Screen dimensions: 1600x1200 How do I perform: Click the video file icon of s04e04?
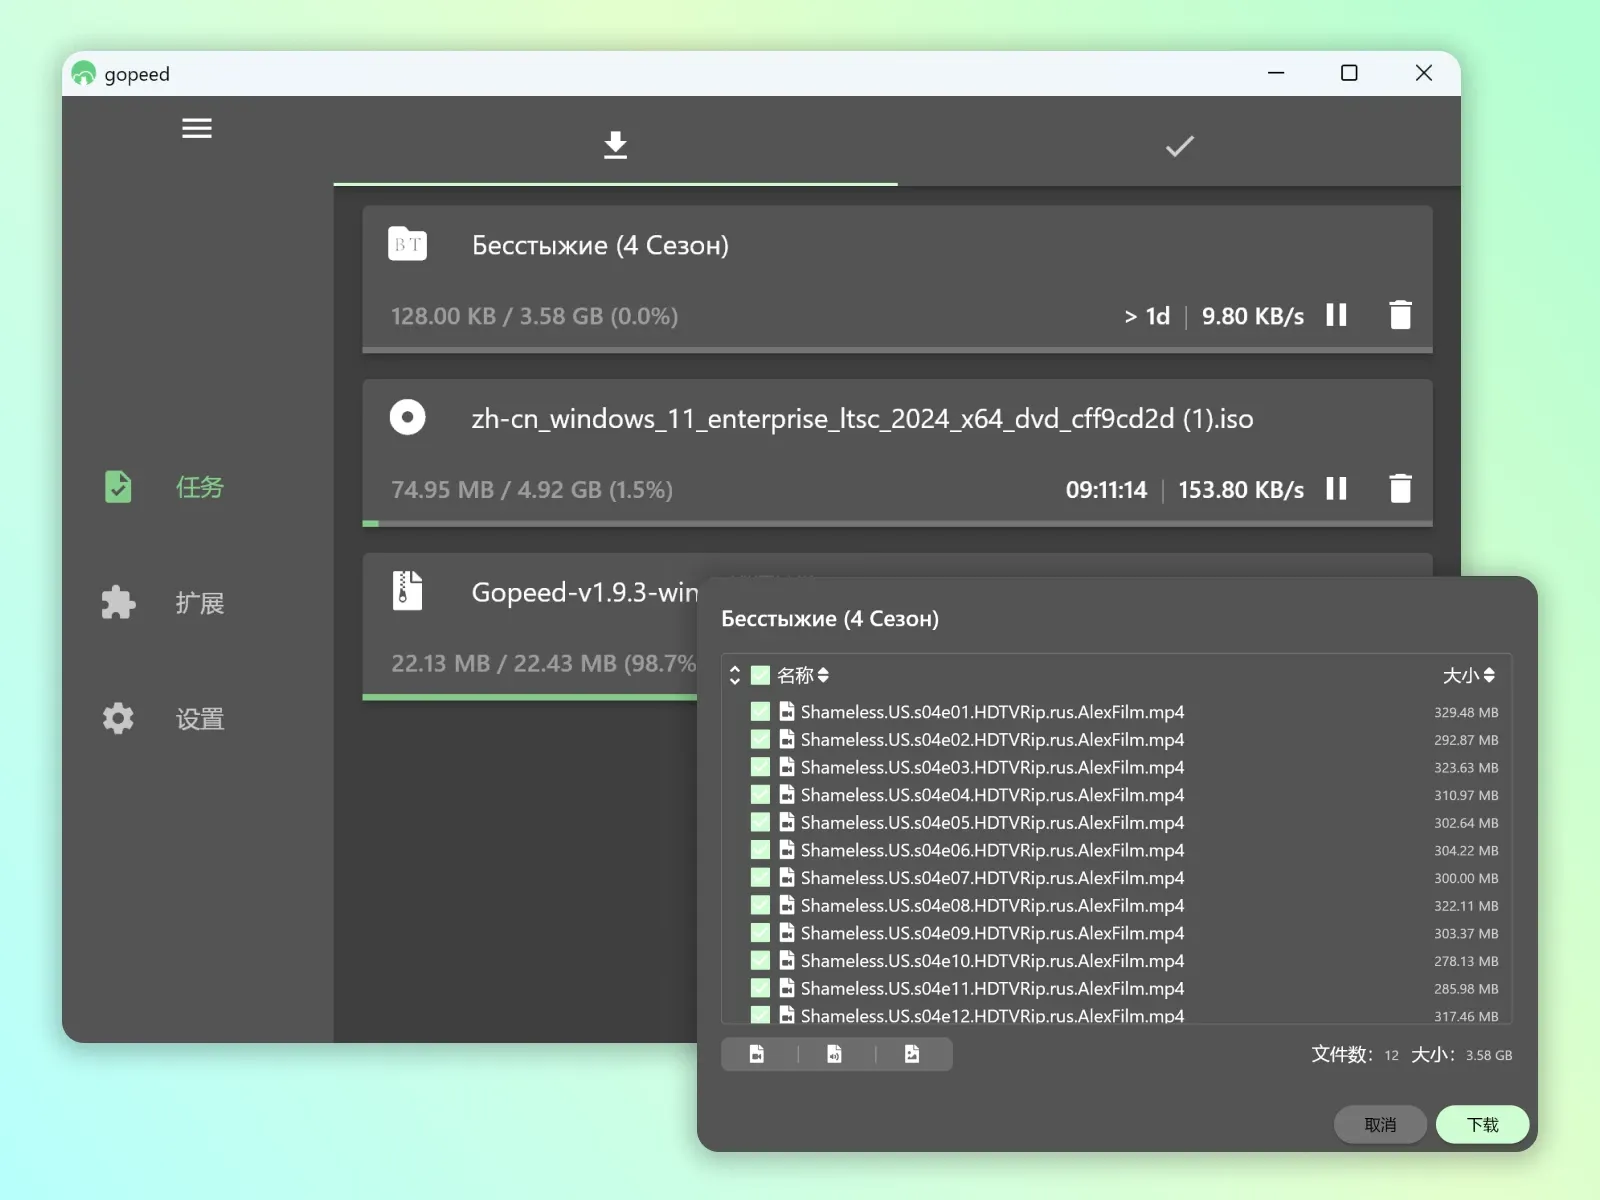coord(787,794)
